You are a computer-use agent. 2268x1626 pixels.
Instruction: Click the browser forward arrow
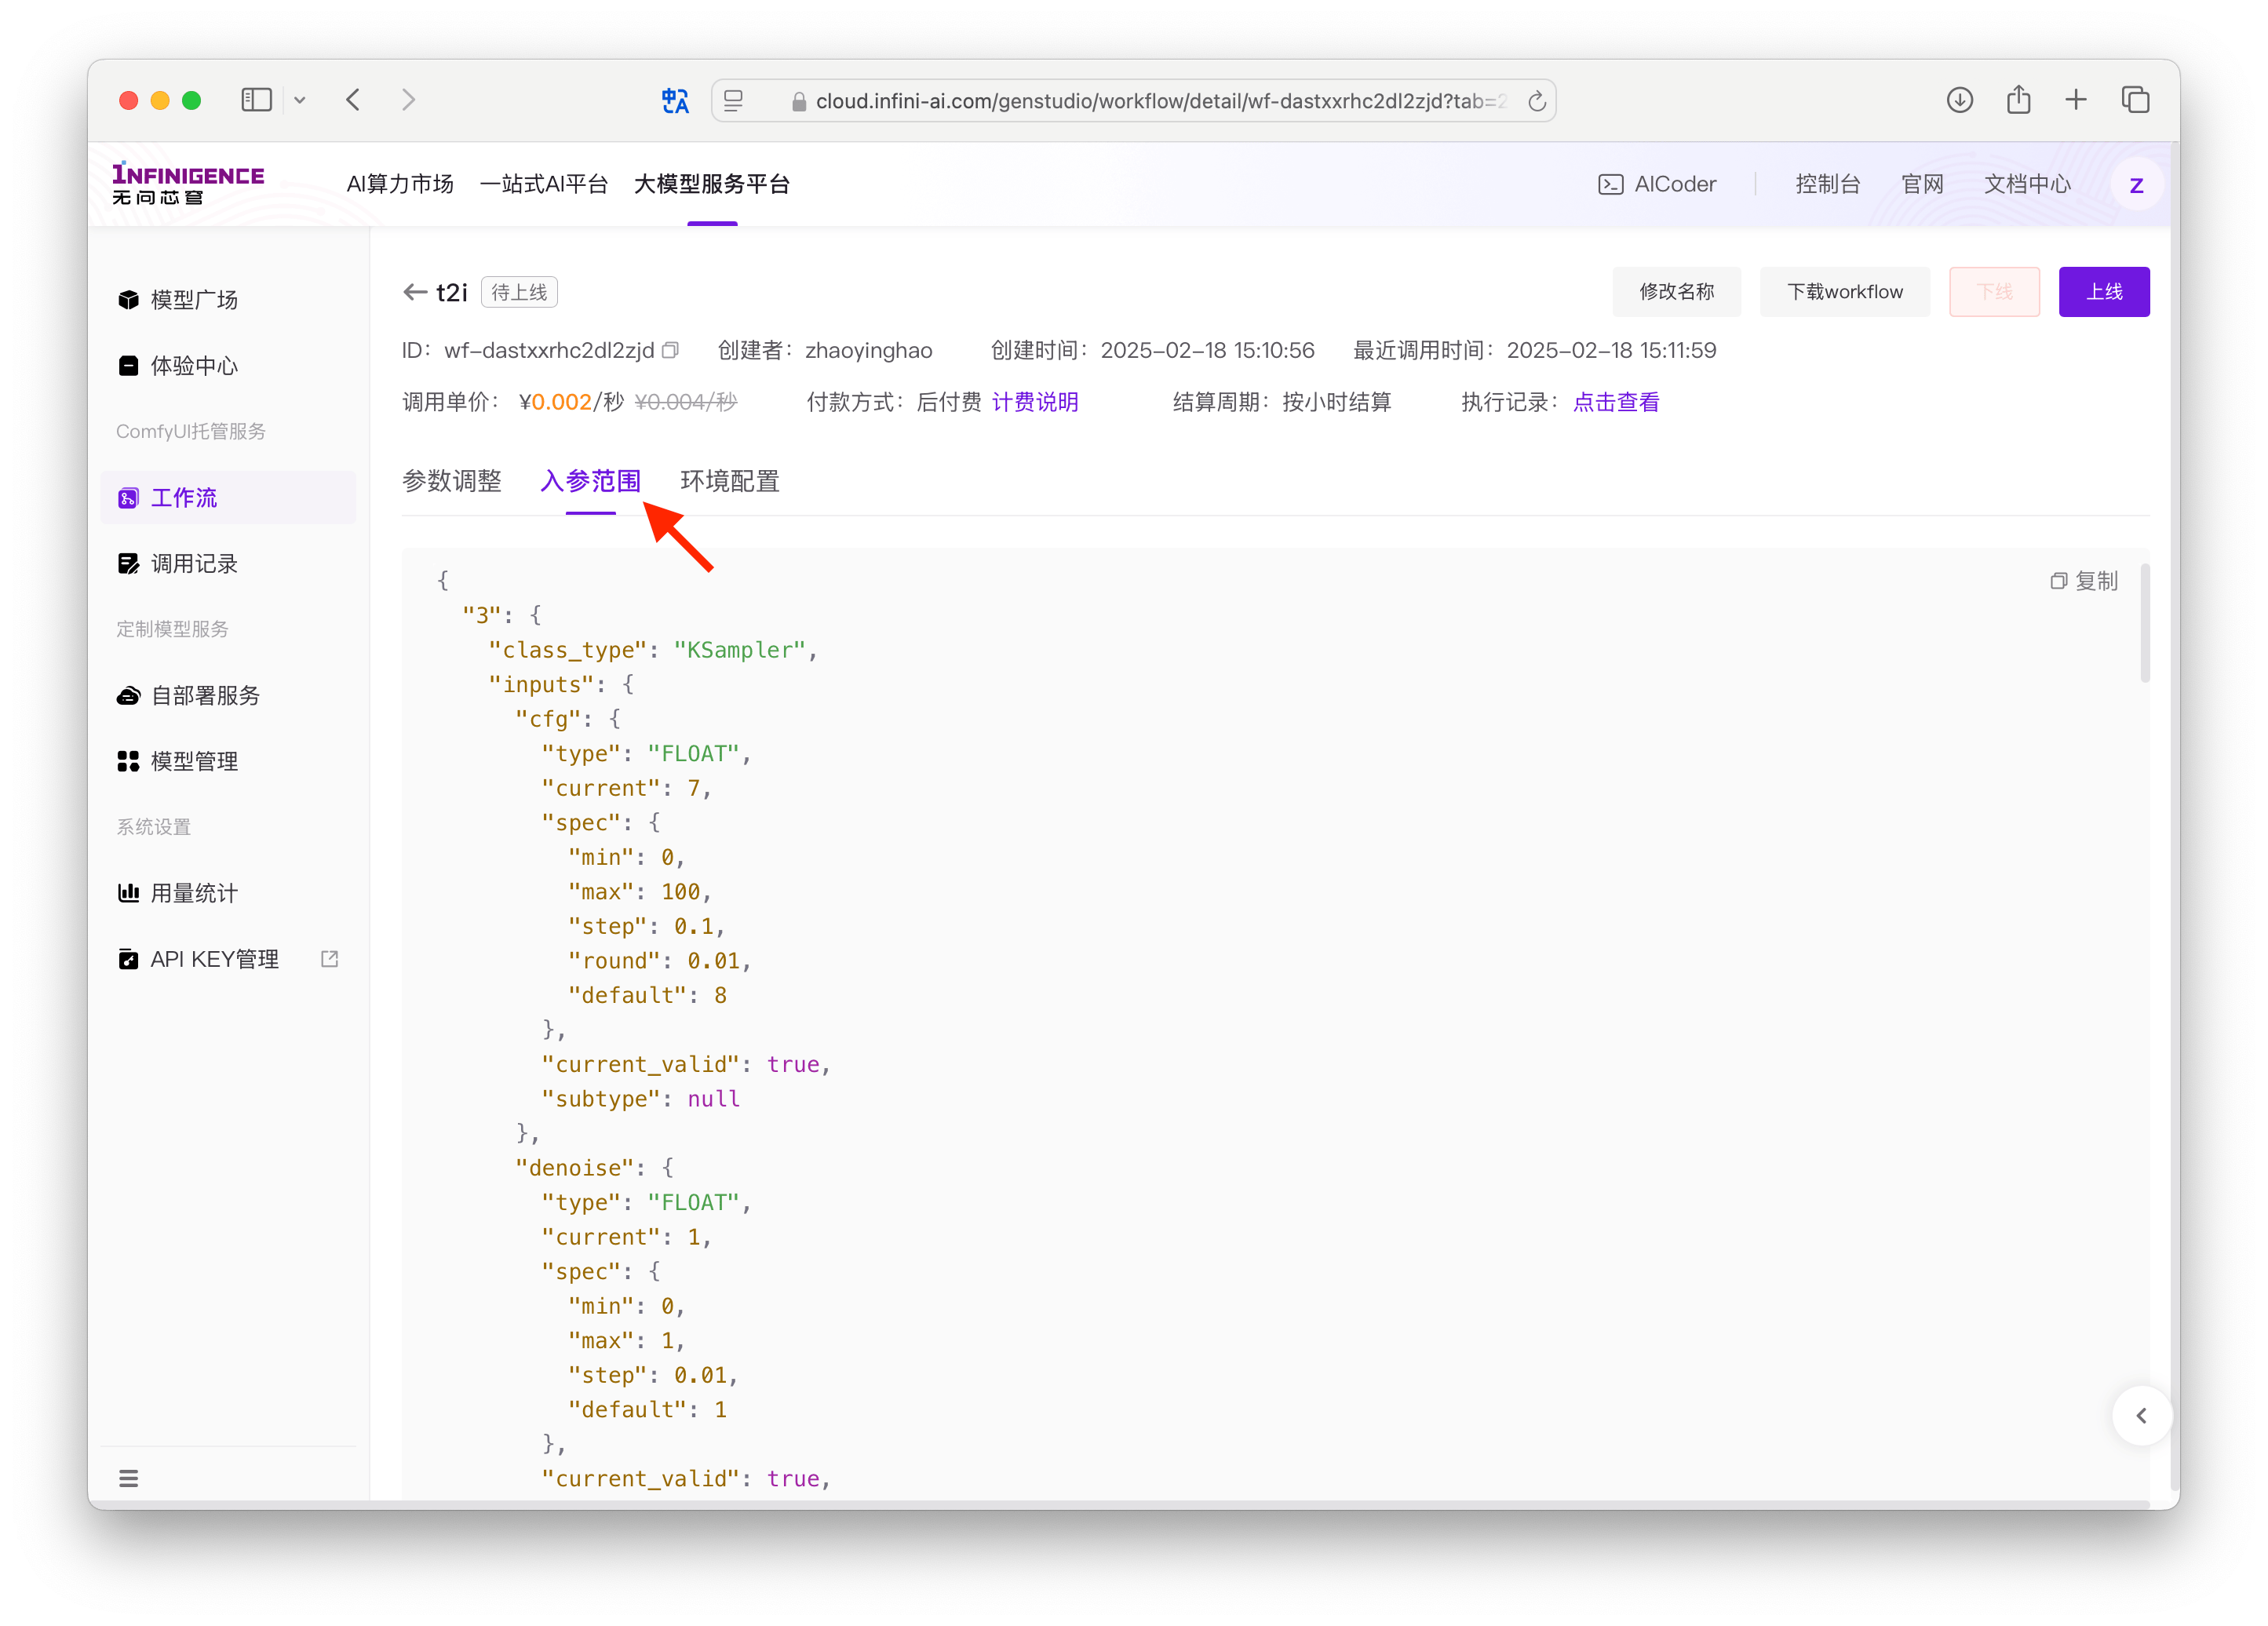pyautogui.click(x=408, y=100)
